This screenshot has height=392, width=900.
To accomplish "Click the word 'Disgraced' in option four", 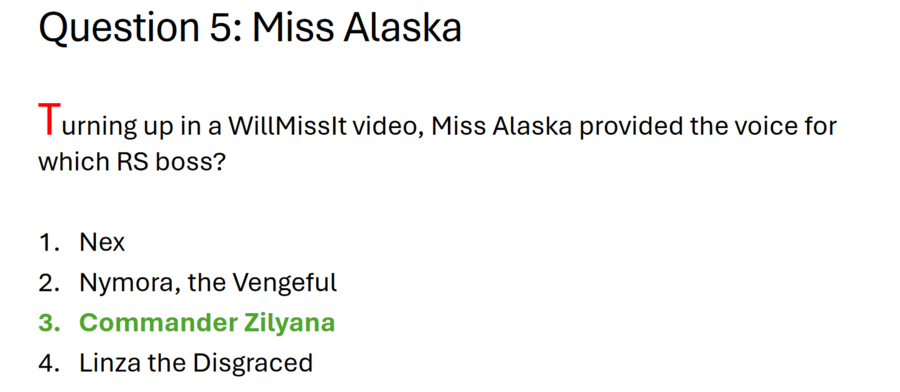I will click(253, 363).
